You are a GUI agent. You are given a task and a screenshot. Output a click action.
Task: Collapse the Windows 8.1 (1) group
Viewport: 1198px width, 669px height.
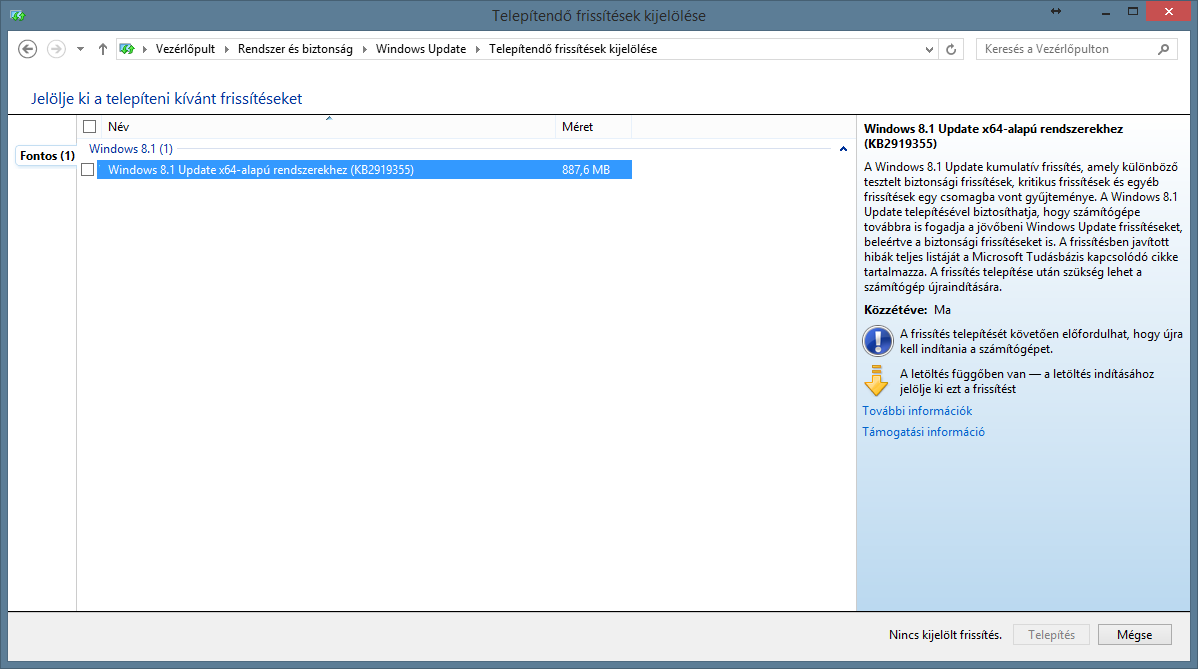pyautogui.click(x=843, y=149)
